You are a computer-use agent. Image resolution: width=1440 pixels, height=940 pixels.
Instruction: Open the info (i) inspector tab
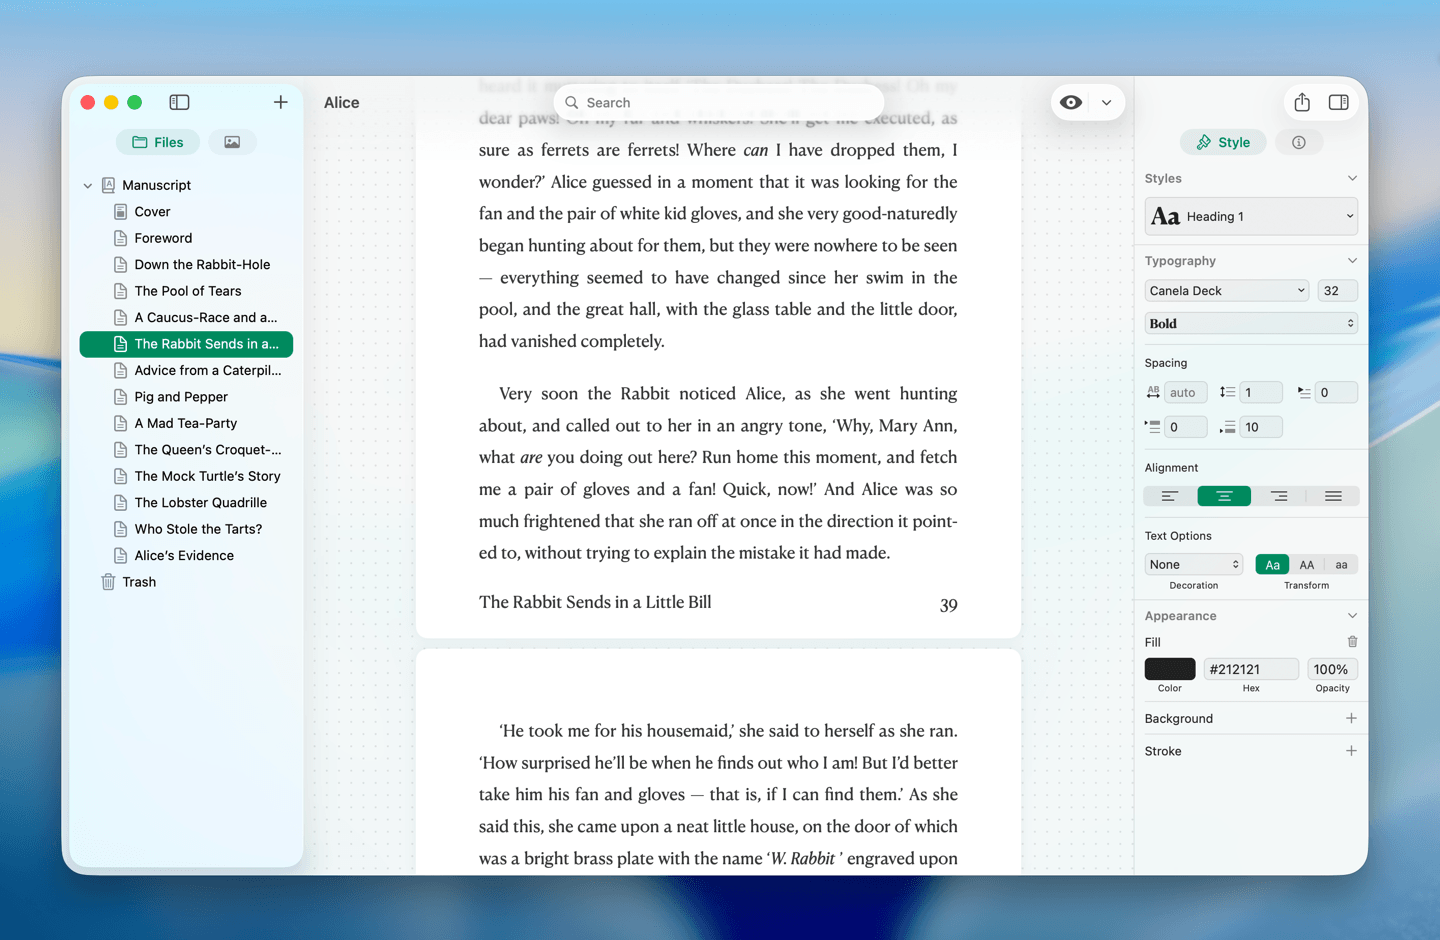(1298, 142)
